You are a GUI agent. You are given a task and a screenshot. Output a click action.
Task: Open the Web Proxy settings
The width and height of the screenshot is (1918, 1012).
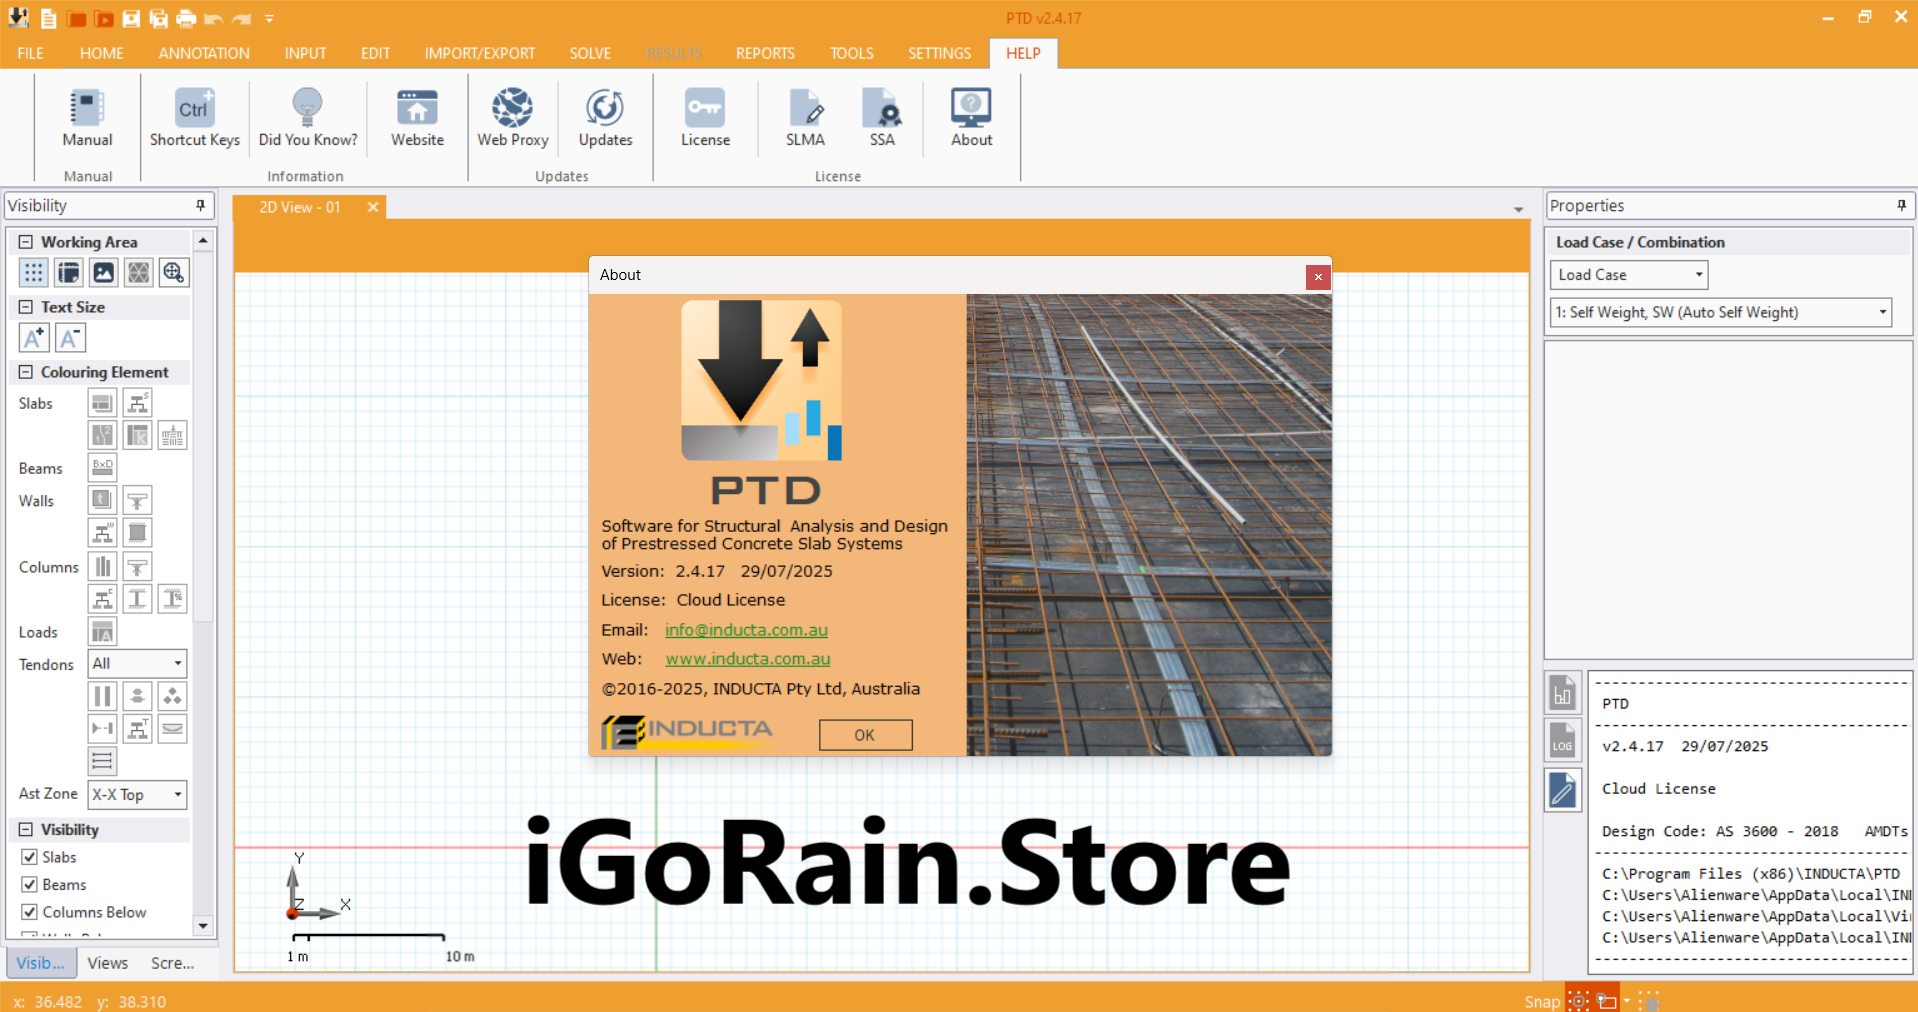[512, 118]
